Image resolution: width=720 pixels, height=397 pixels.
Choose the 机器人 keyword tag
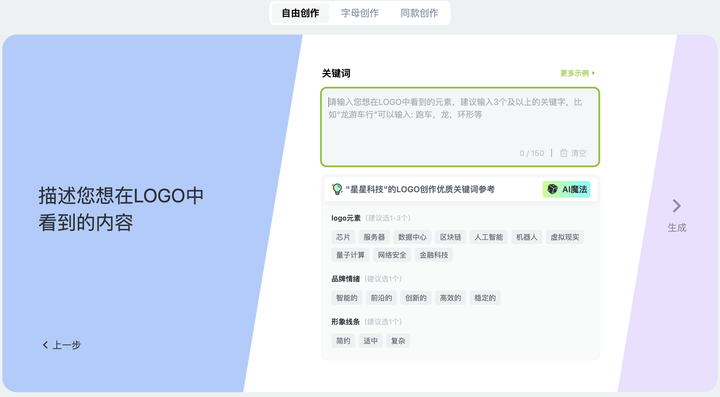coord(527,237)
